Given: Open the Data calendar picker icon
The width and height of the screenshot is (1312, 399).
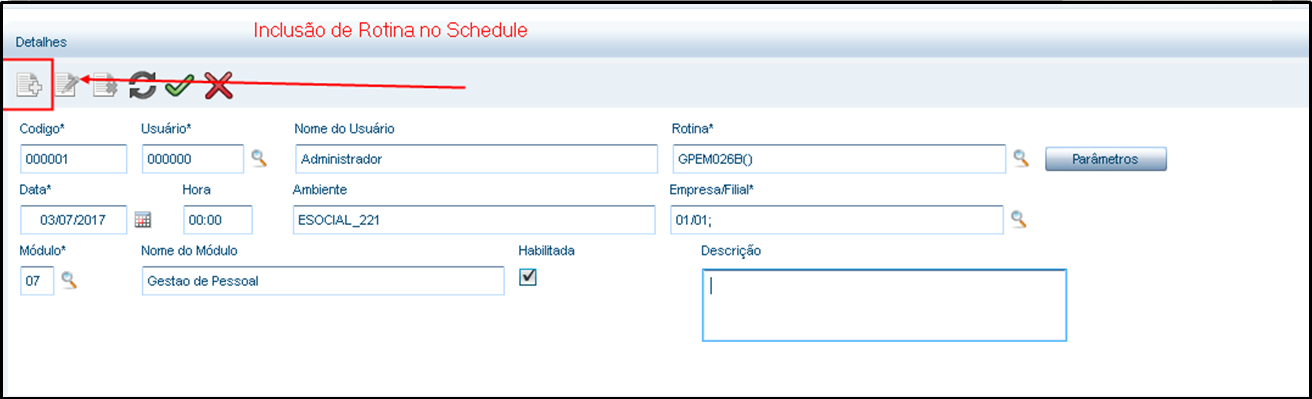Looking at the screenshot, I should point(143,220).
